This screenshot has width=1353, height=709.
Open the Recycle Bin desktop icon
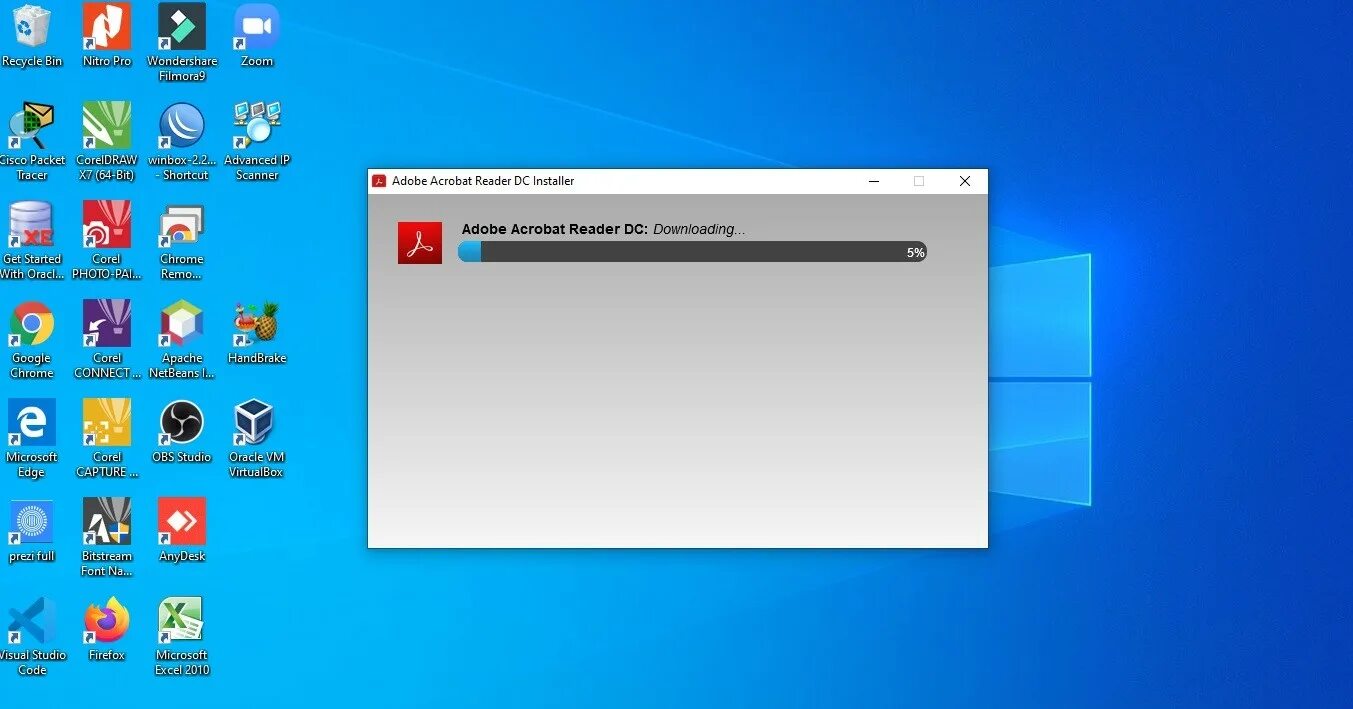(31, 28)
